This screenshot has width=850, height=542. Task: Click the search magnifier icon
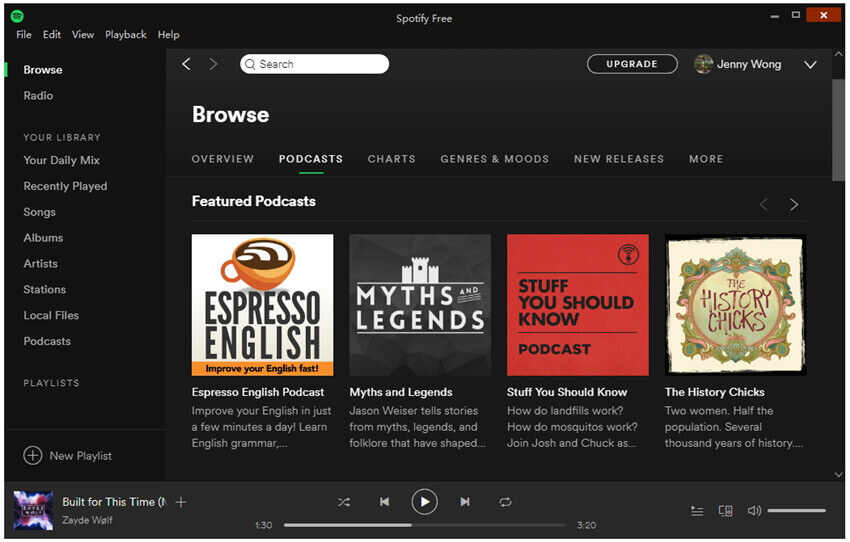click(250, 64)
